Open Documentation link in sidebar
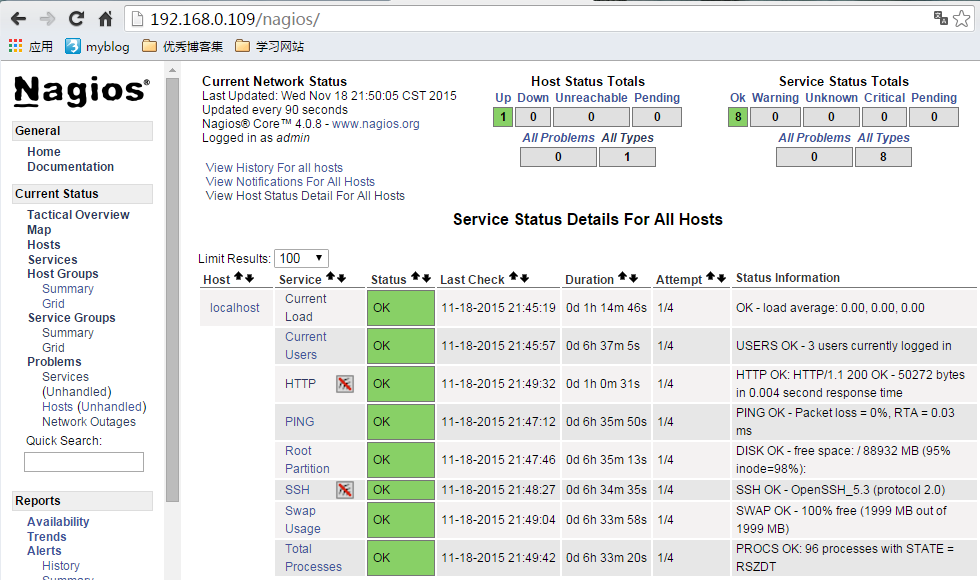980x580 pixels. (70, 167)
